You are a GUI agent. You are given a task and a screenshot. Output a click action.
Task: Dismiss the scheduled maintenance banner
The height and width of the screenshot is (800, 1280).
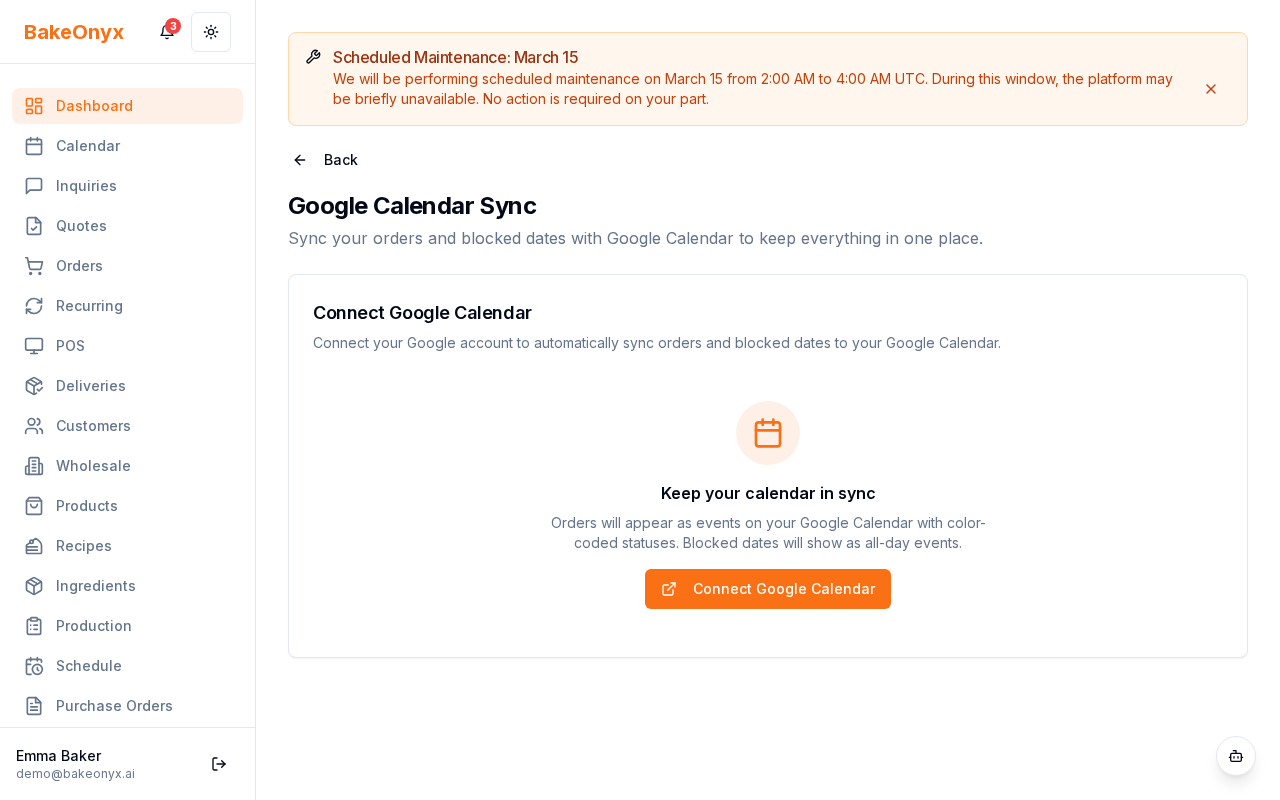(x=1211, y=89)
